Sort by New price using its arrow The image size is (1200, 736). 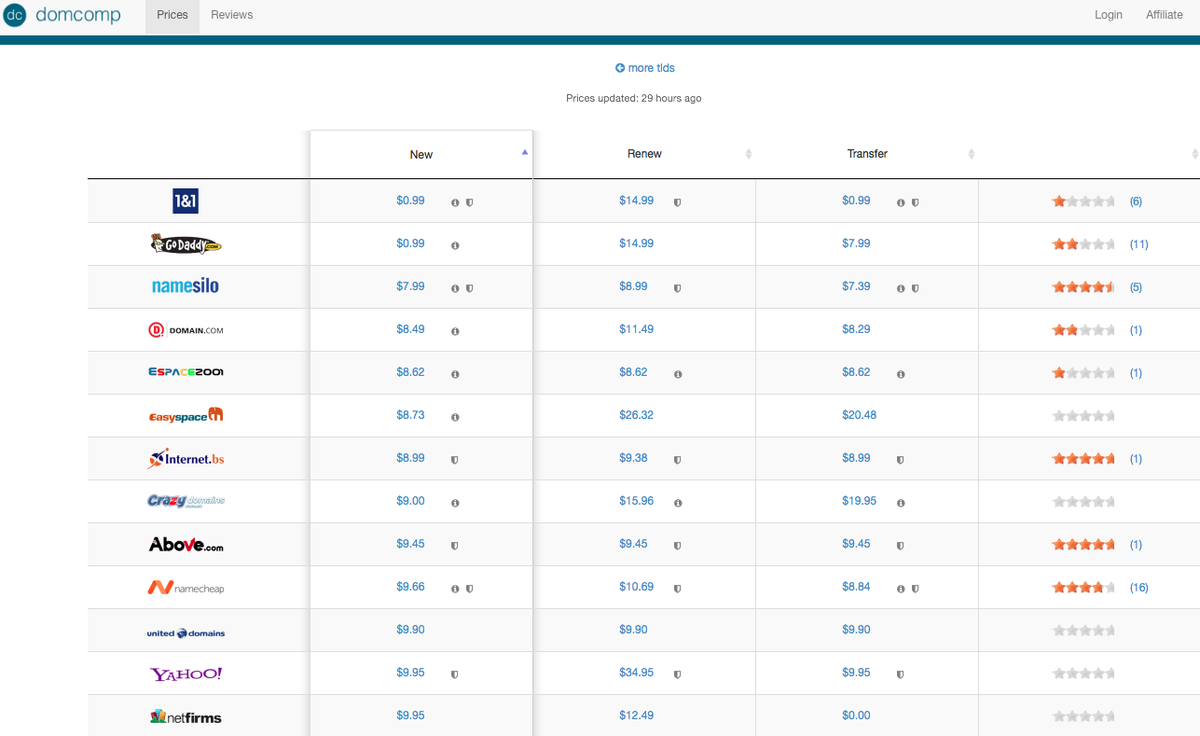tap(525, 152)
